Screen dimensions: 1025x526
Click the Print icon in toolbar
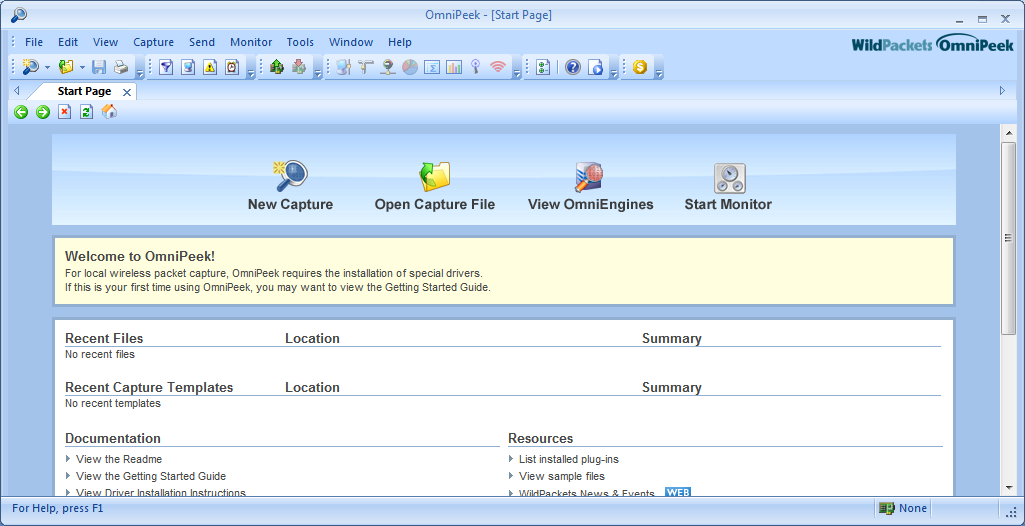tap(120, 67)
